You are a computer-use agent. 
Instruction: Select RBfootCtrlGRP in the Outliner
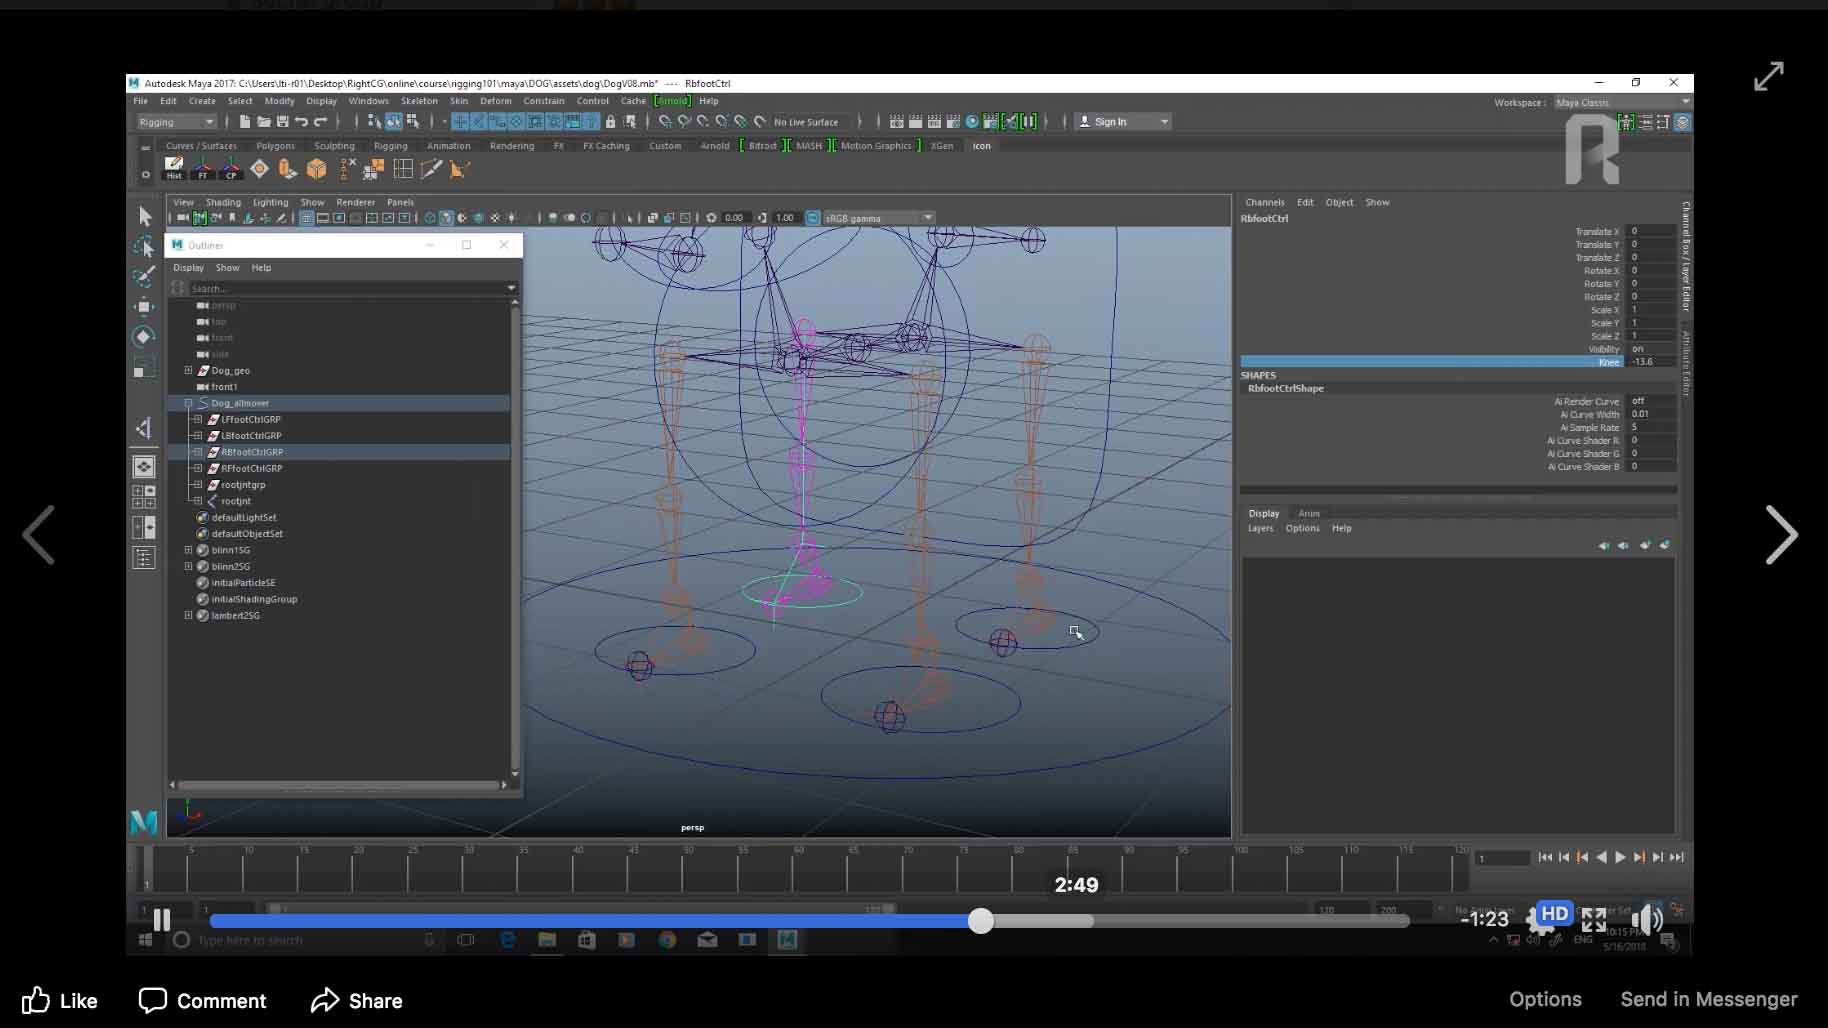point(251,452)
